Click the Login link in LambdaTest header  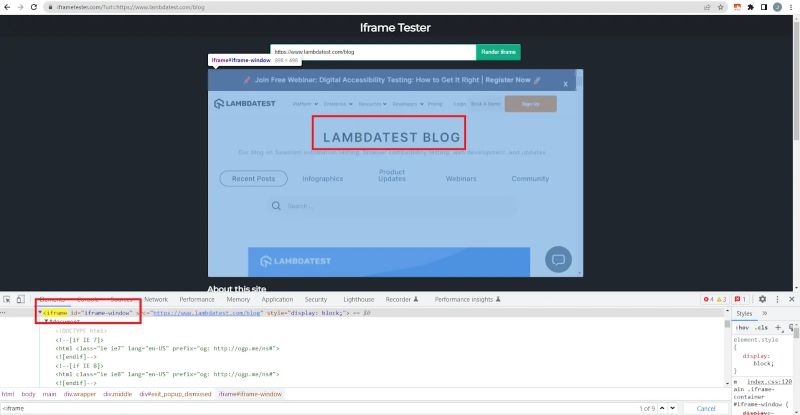(460, 104)
